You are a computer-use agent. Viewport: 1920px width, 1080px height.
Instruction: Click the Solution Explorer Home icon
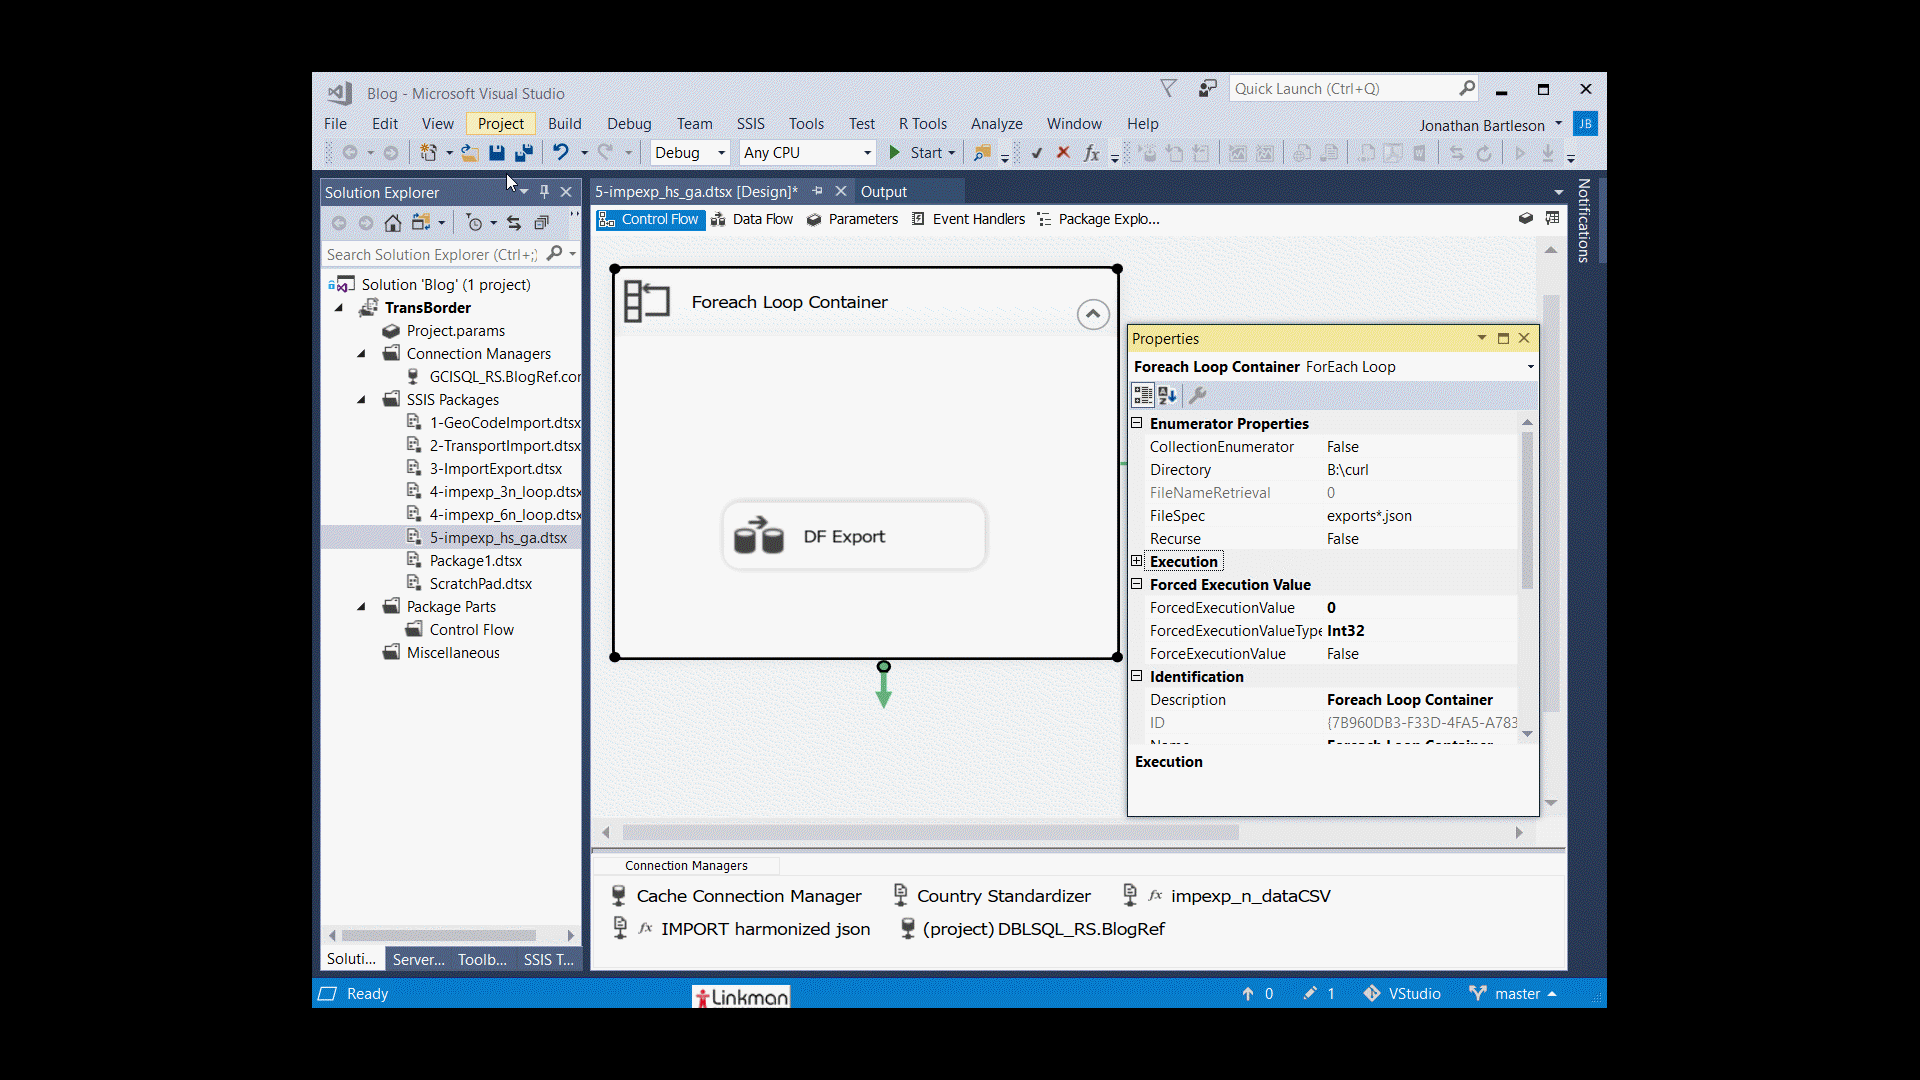pyautogui.click(x=393, y=223)
